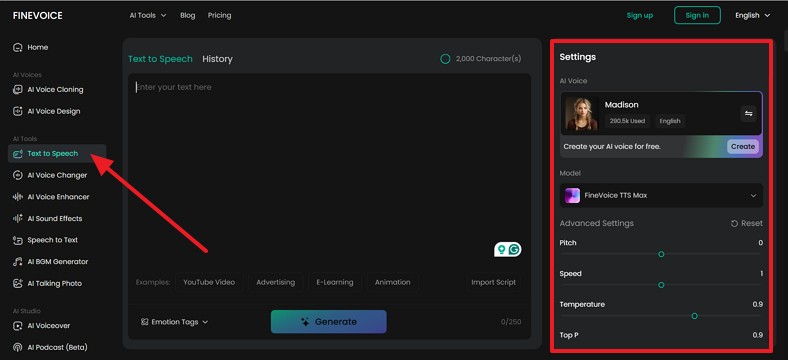This screenshot has height=360, width=788.
Task: Click the 0/250 character count
Action: coord(511,322)
